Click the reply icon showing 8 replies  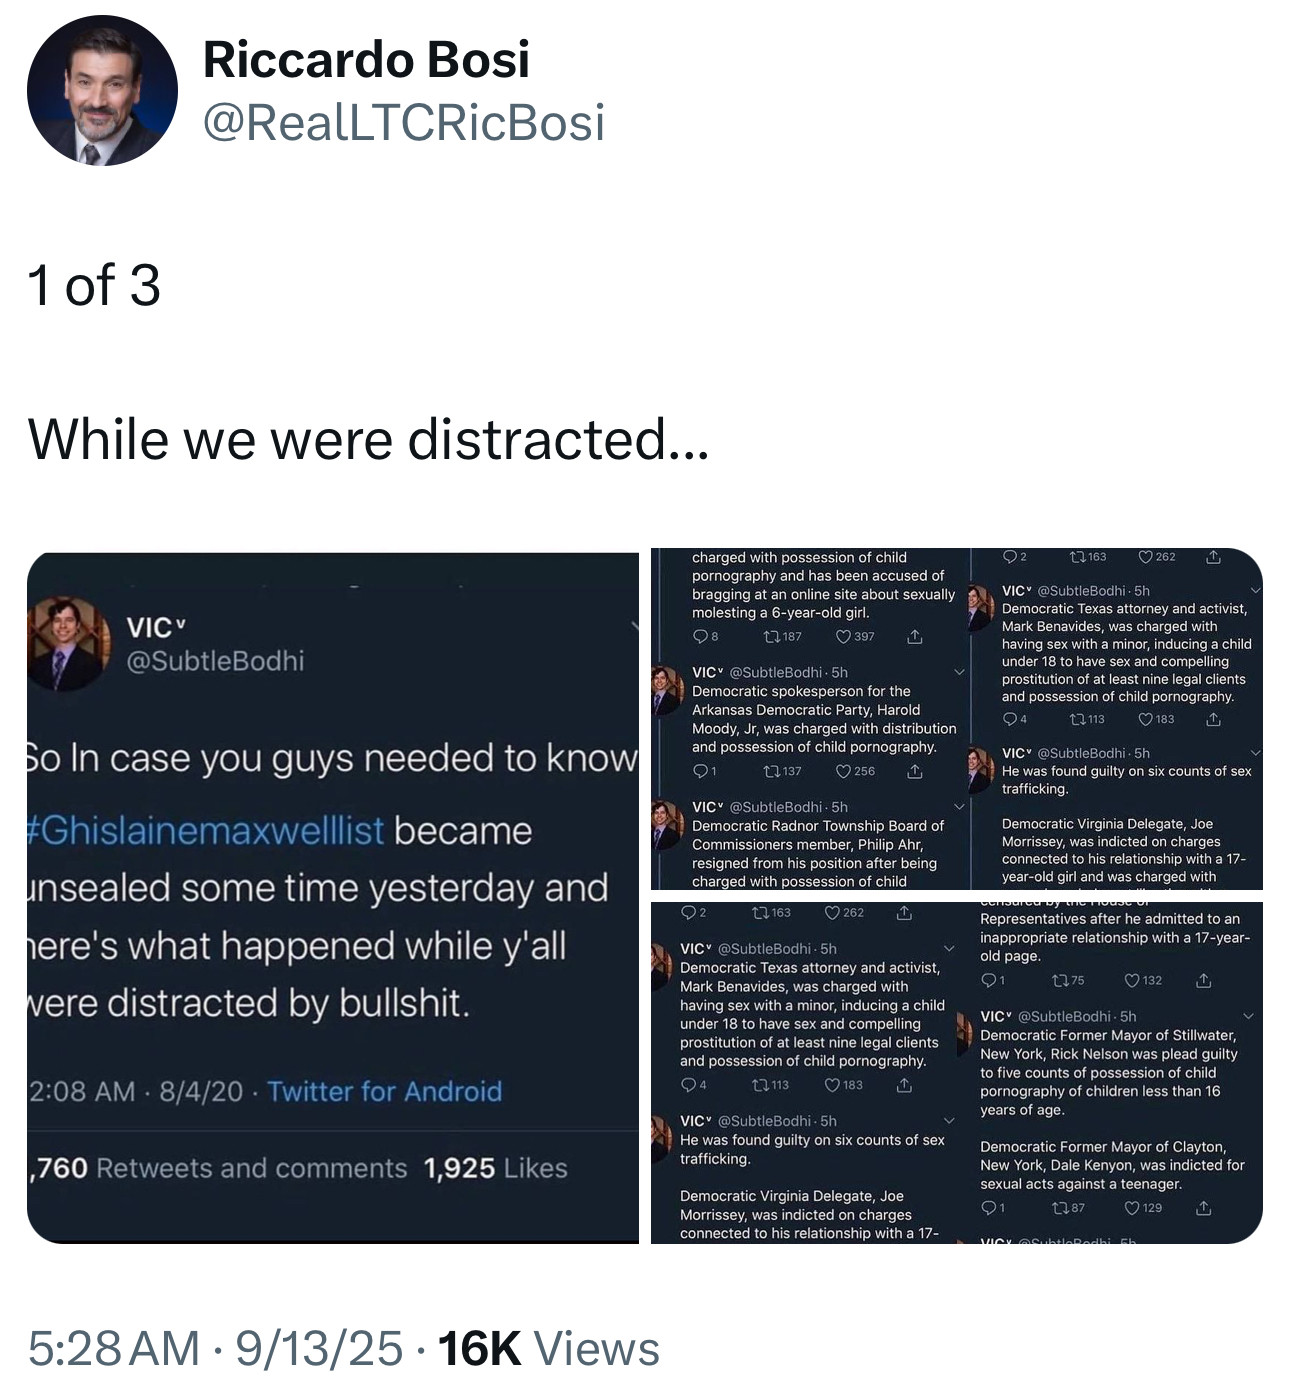pos(700,637)
